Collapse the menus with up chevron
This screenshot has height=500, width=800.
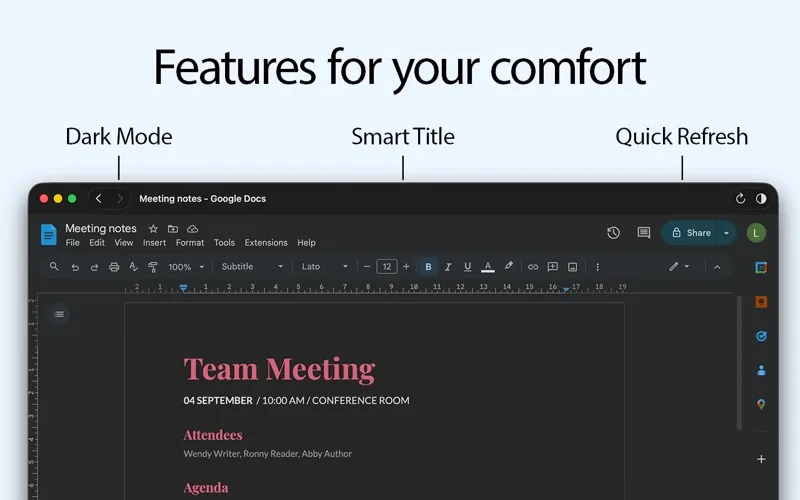point(717,267)
